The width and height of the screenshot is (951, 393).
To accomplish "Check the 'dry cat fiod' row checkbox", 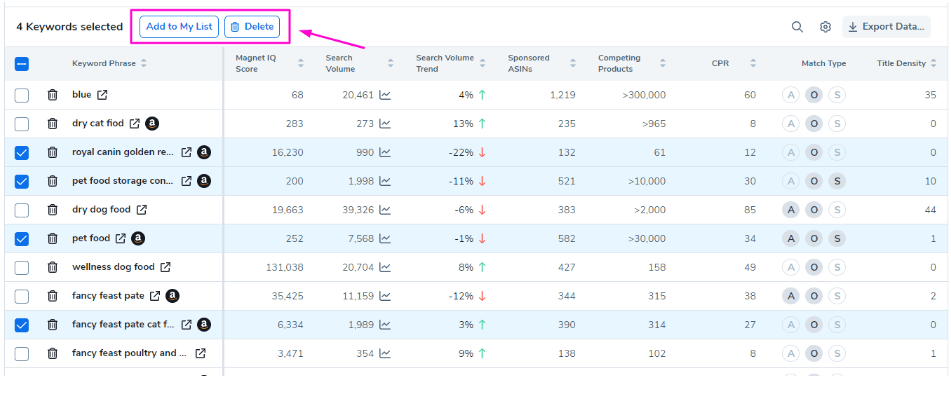I will (21, 124).
